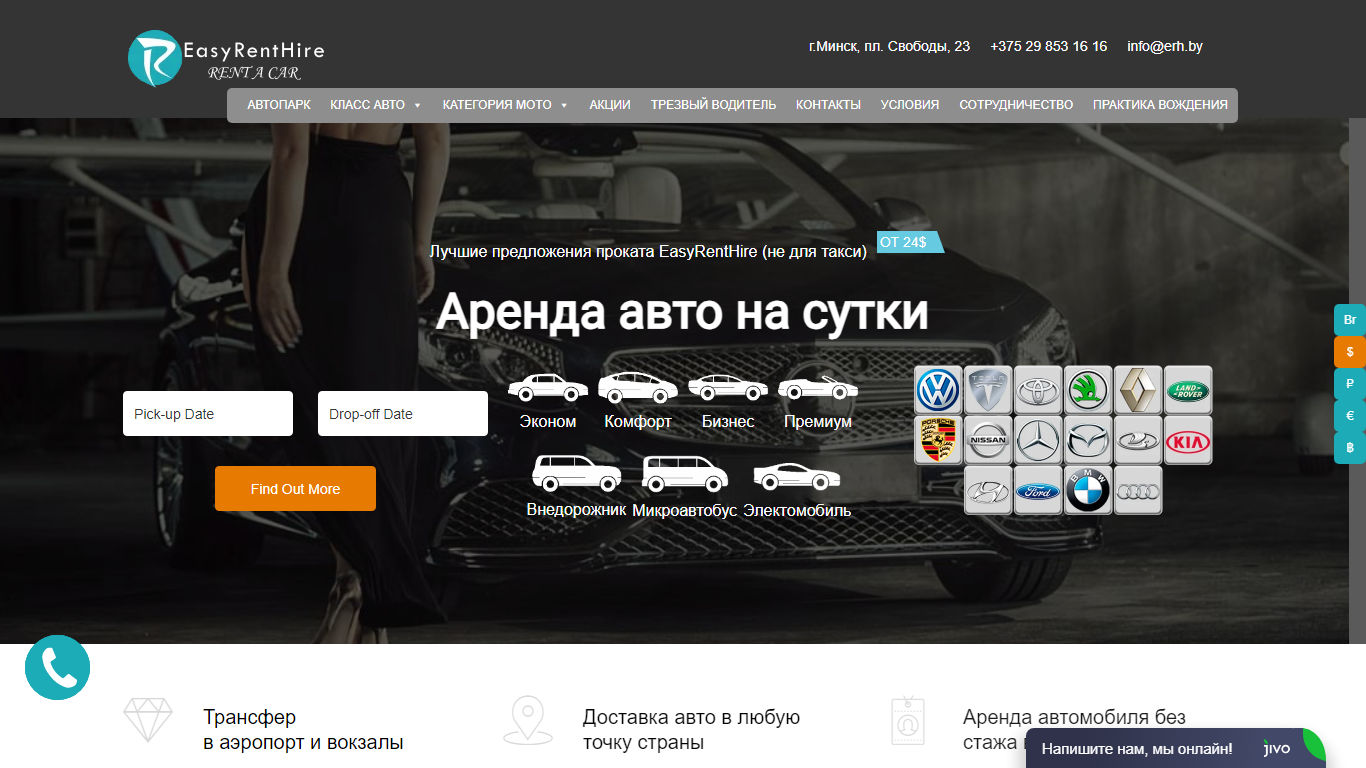Click the Комфорт car class icon
This screenshot has height=768, width=1366.
click(638, 387)
